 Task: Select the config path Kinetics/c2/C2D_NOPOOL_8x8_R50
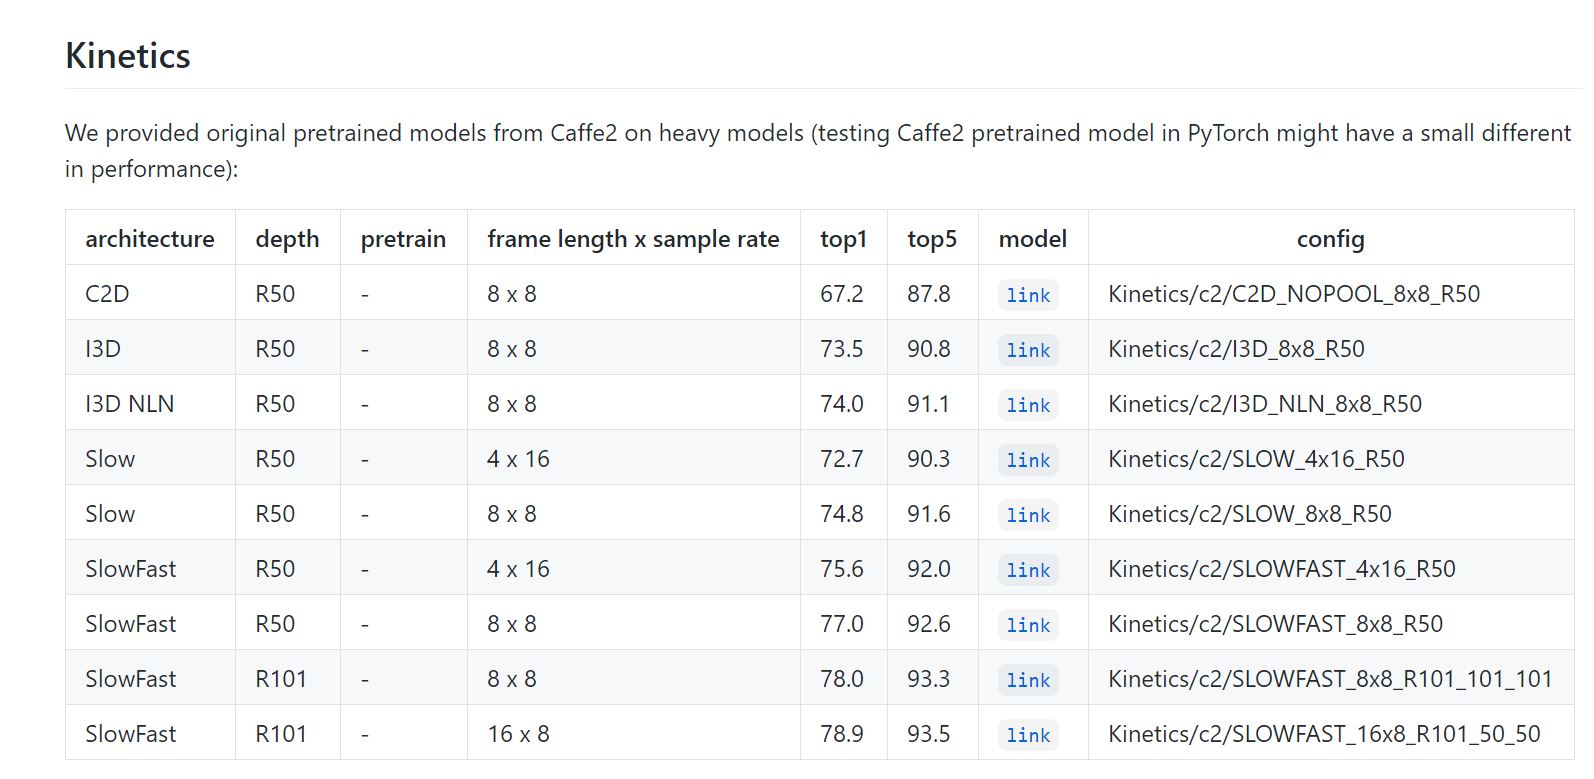[1295, 293]
